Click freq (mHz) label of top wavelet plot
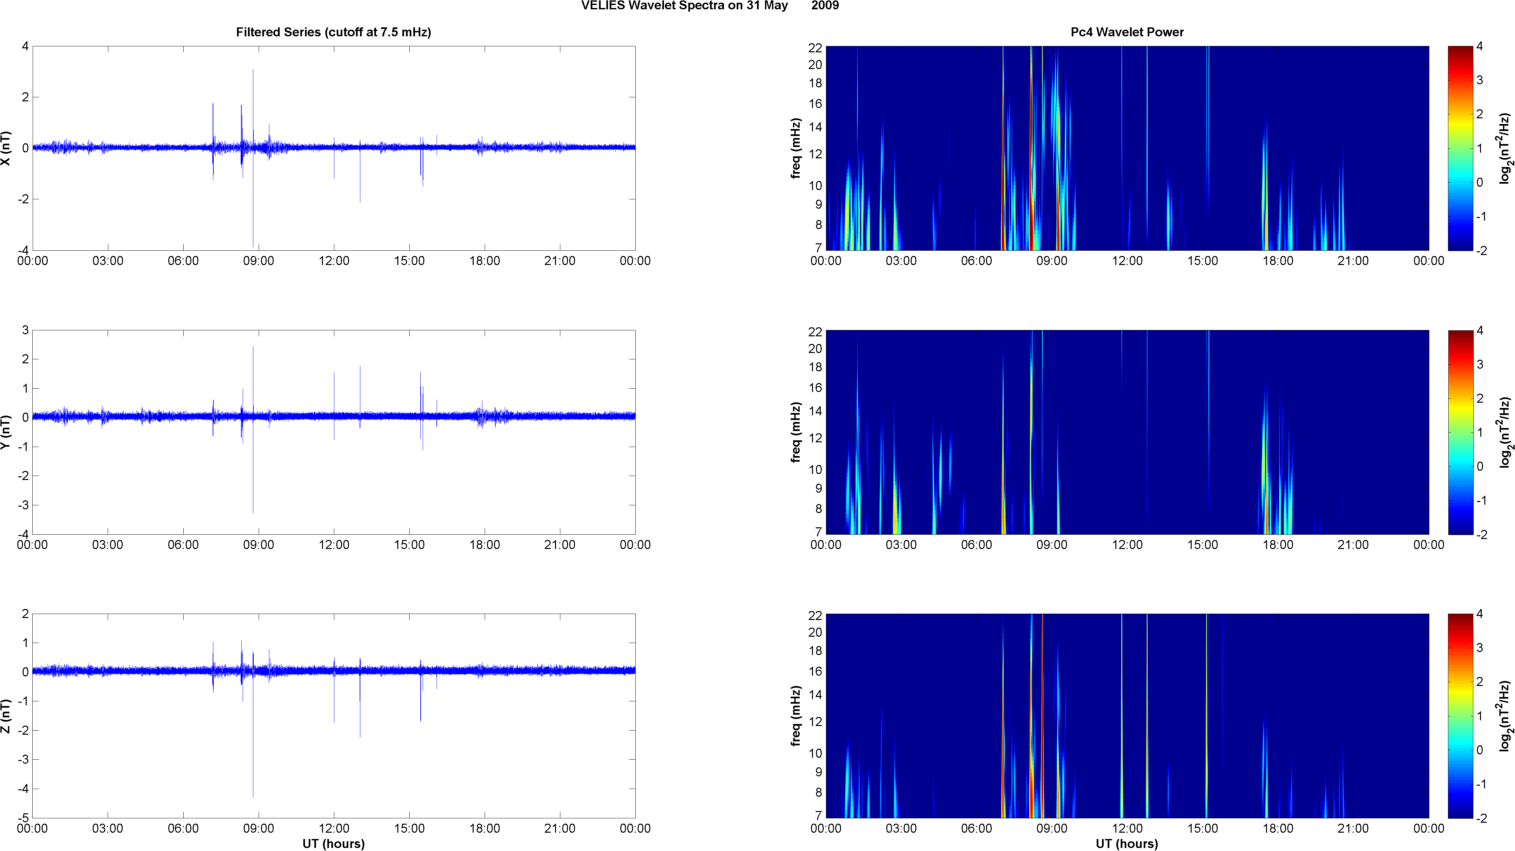The width and height of the screenshot is (1515, 851). (x=796, y=148)
